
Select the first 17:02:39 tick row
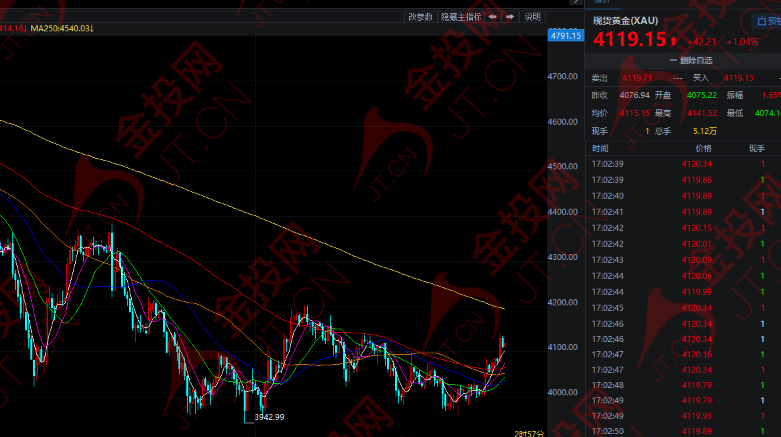click(683, 164)
